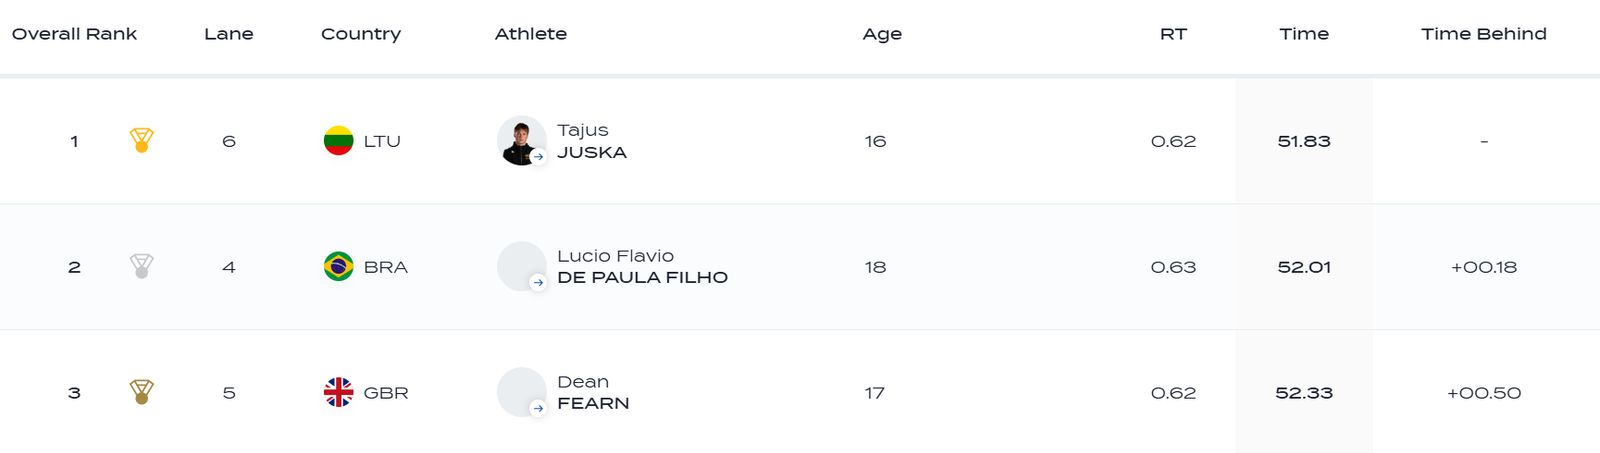Click the Lithuania flag icon

(x=338, y=141)
